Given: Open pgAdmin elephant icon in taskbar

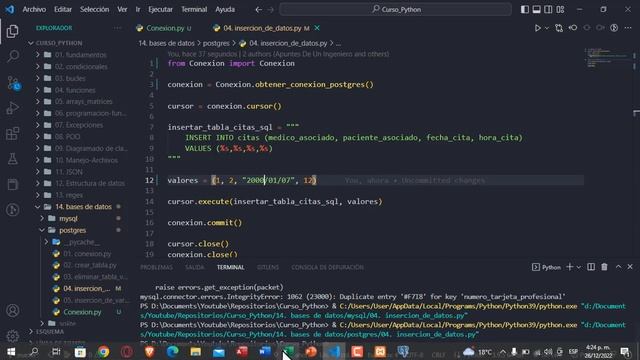Looking at the screenshot, I should pos(403,351).
